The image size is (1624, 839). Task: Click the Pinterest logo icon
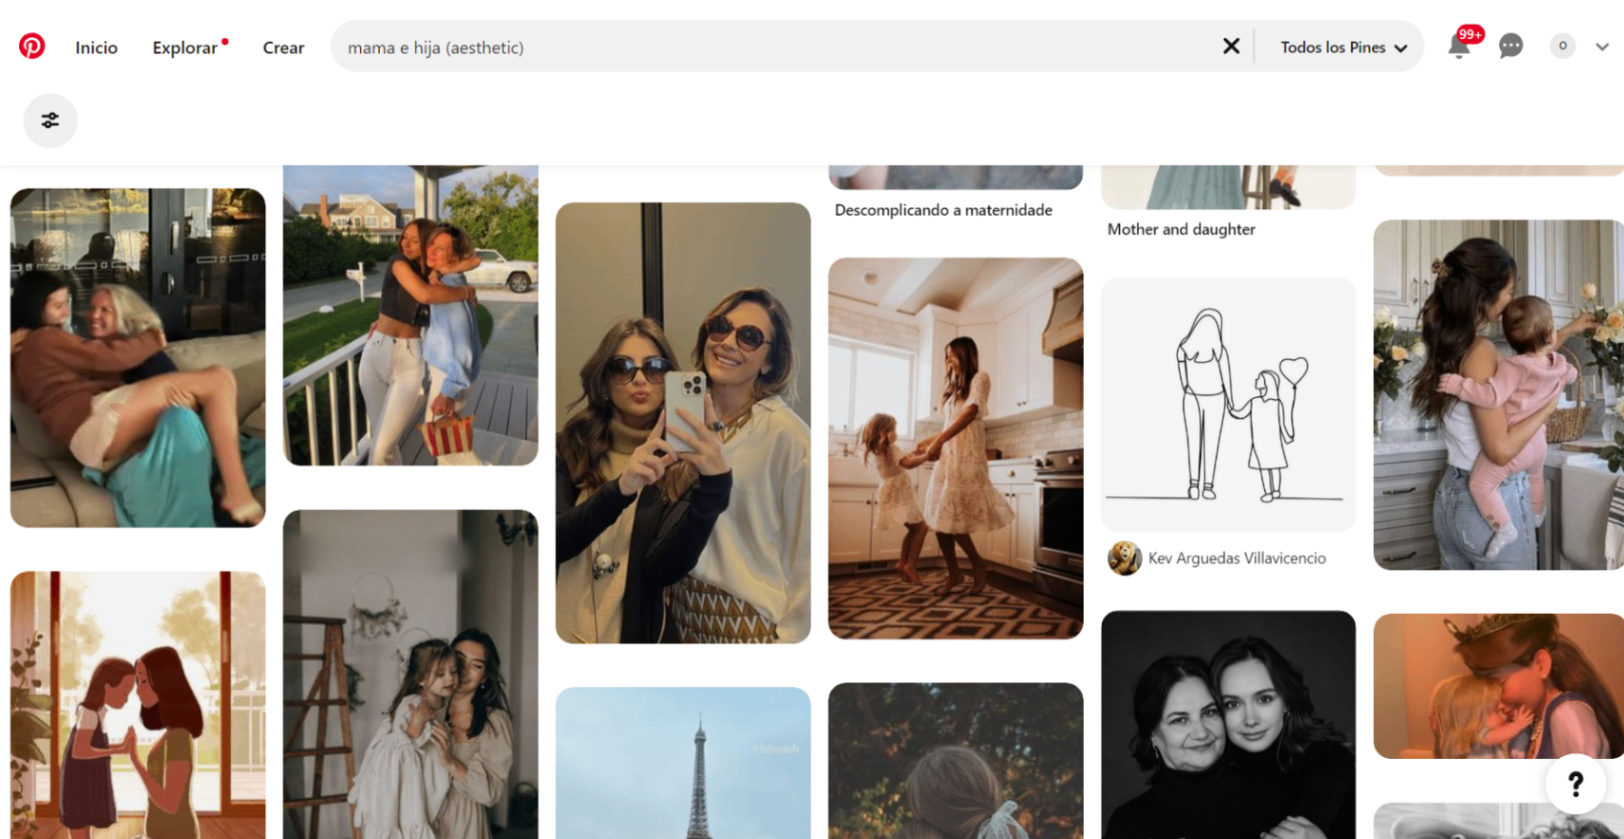[x=32, y=46]
